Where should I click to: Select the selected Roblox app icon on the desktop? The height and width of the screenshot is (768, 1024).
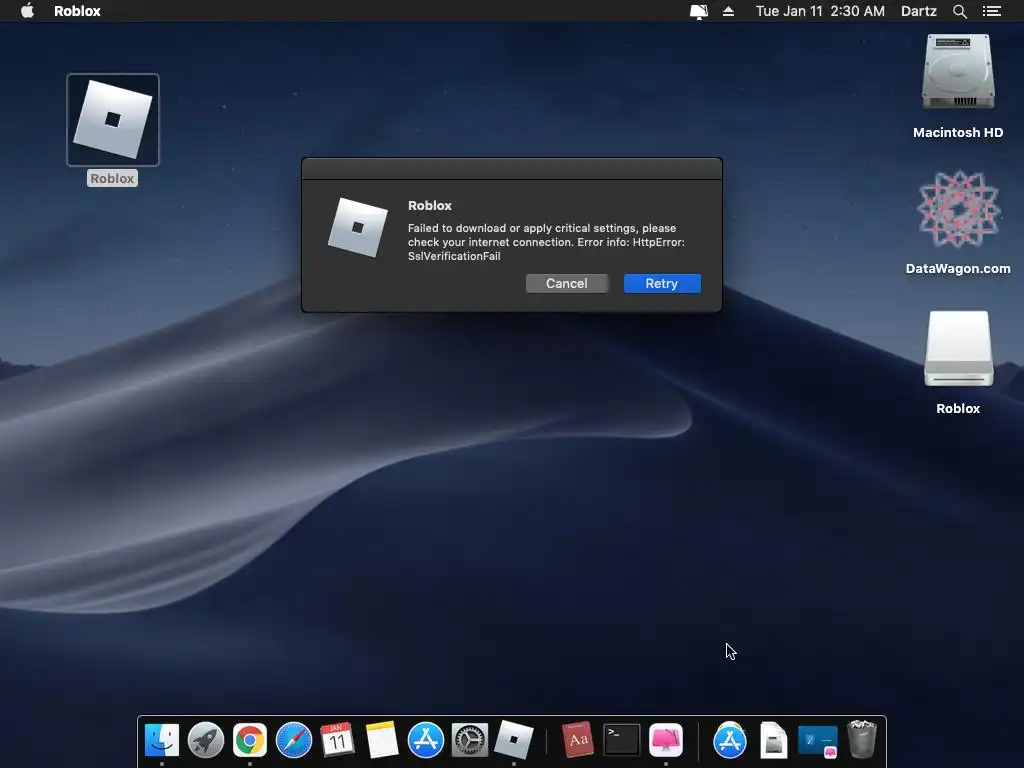tap(112, 120)
